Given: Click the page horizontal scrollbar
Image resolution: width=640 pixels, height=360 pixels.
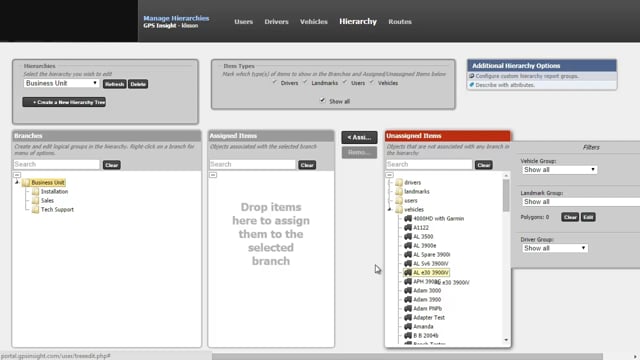Looking at the screenshot, I should pyautogui.click(x=407, y=356).
